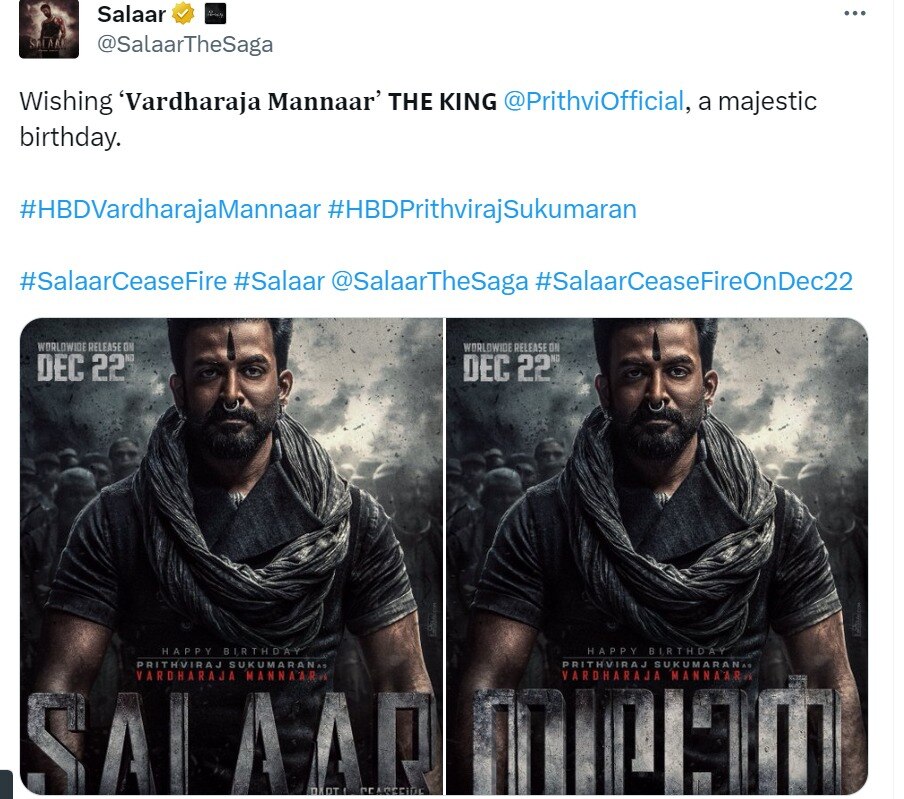Image resolution: width=904 pixels, height=799 pixels.
Task: Click the Salaar profile avatar
Action: [x=49, y=29]
